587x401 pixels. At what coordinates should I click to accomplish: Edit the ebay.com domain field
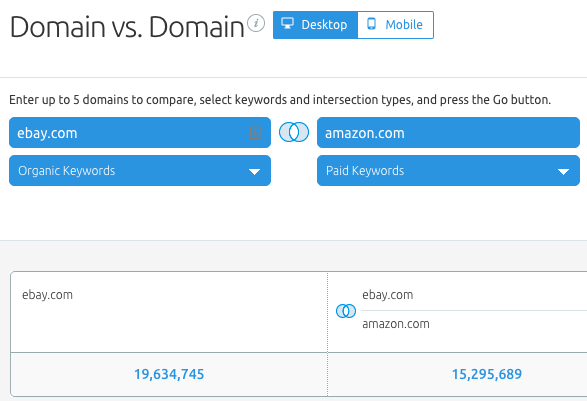140,133
